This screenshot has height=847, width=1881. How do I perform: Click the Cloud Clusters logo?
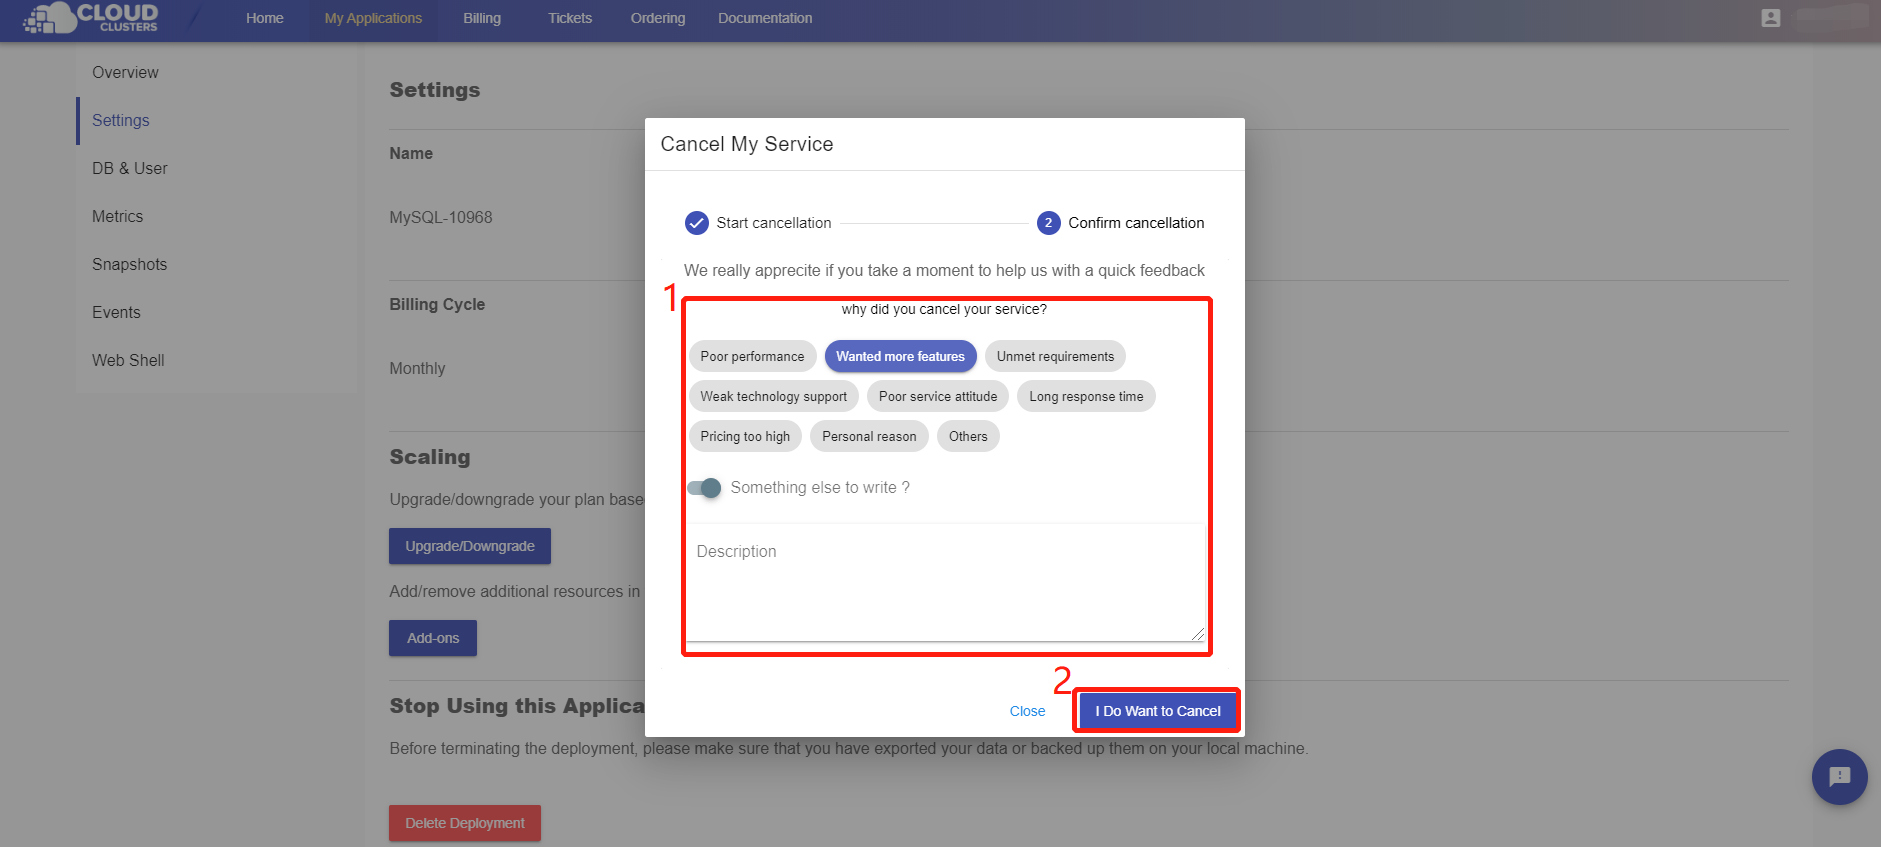pos(91,17)
